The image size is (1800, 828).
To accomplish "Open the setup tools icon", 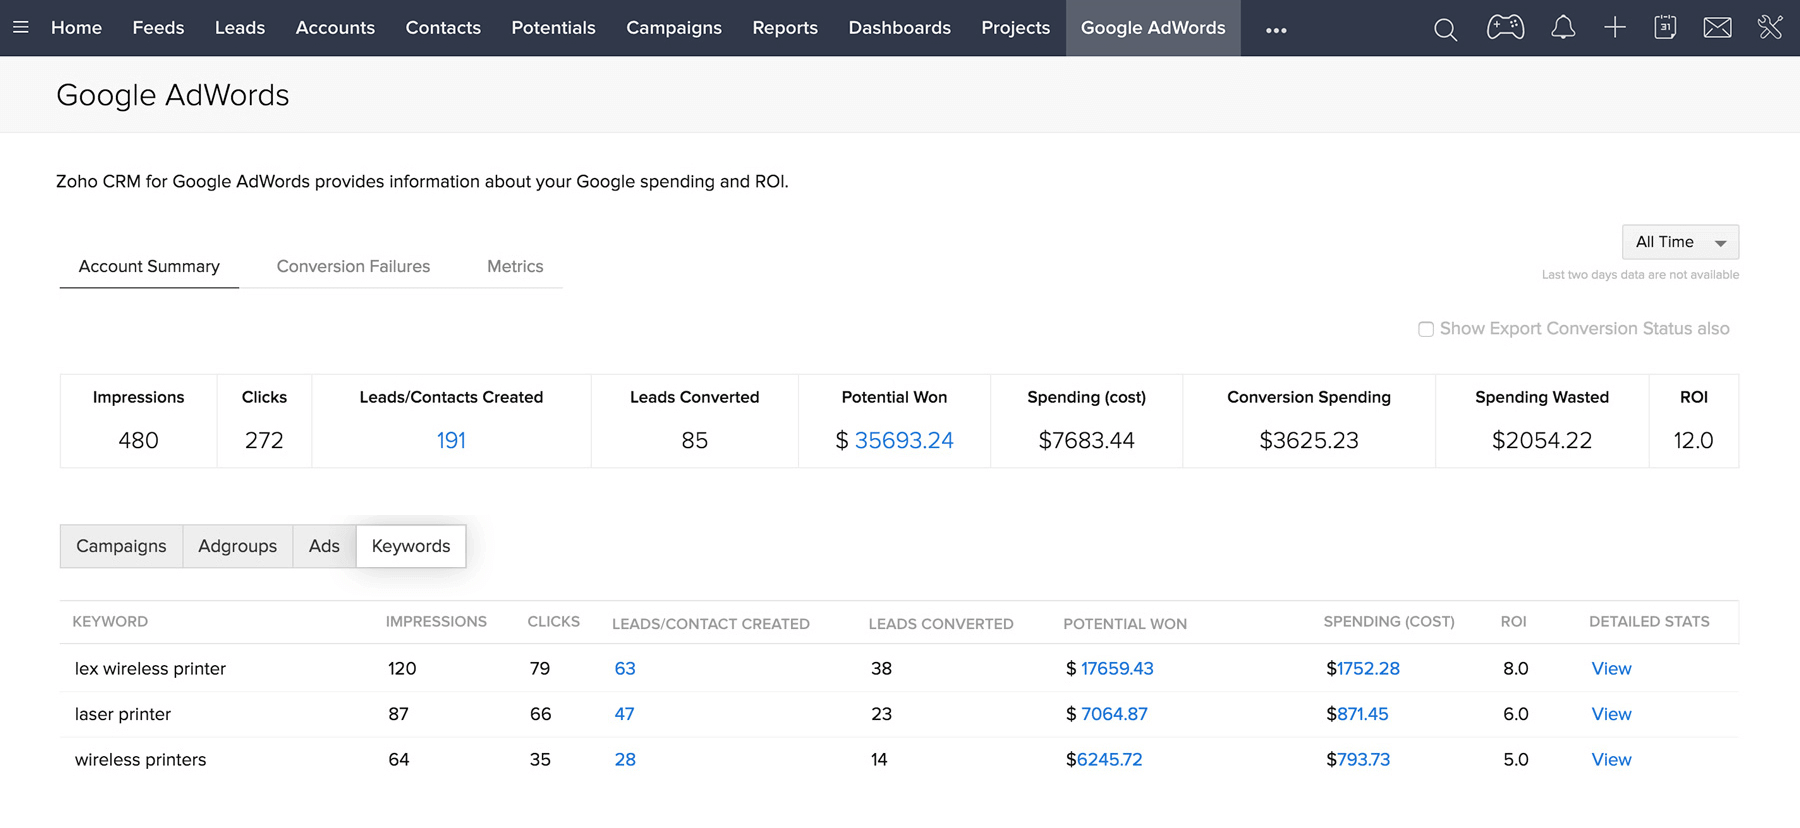I will [x=1770, y=28].
